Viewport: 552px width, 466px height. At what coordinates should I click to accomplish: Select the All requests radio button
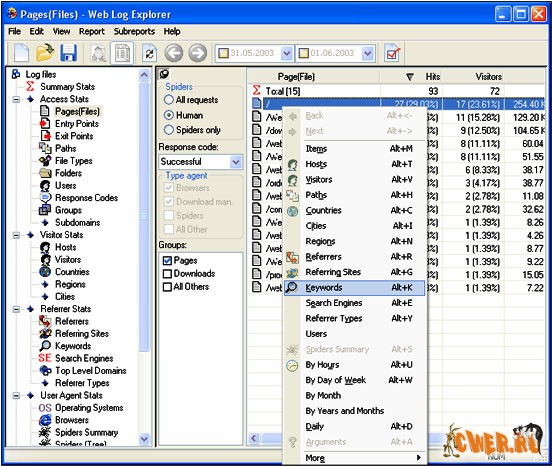(169, 100)
